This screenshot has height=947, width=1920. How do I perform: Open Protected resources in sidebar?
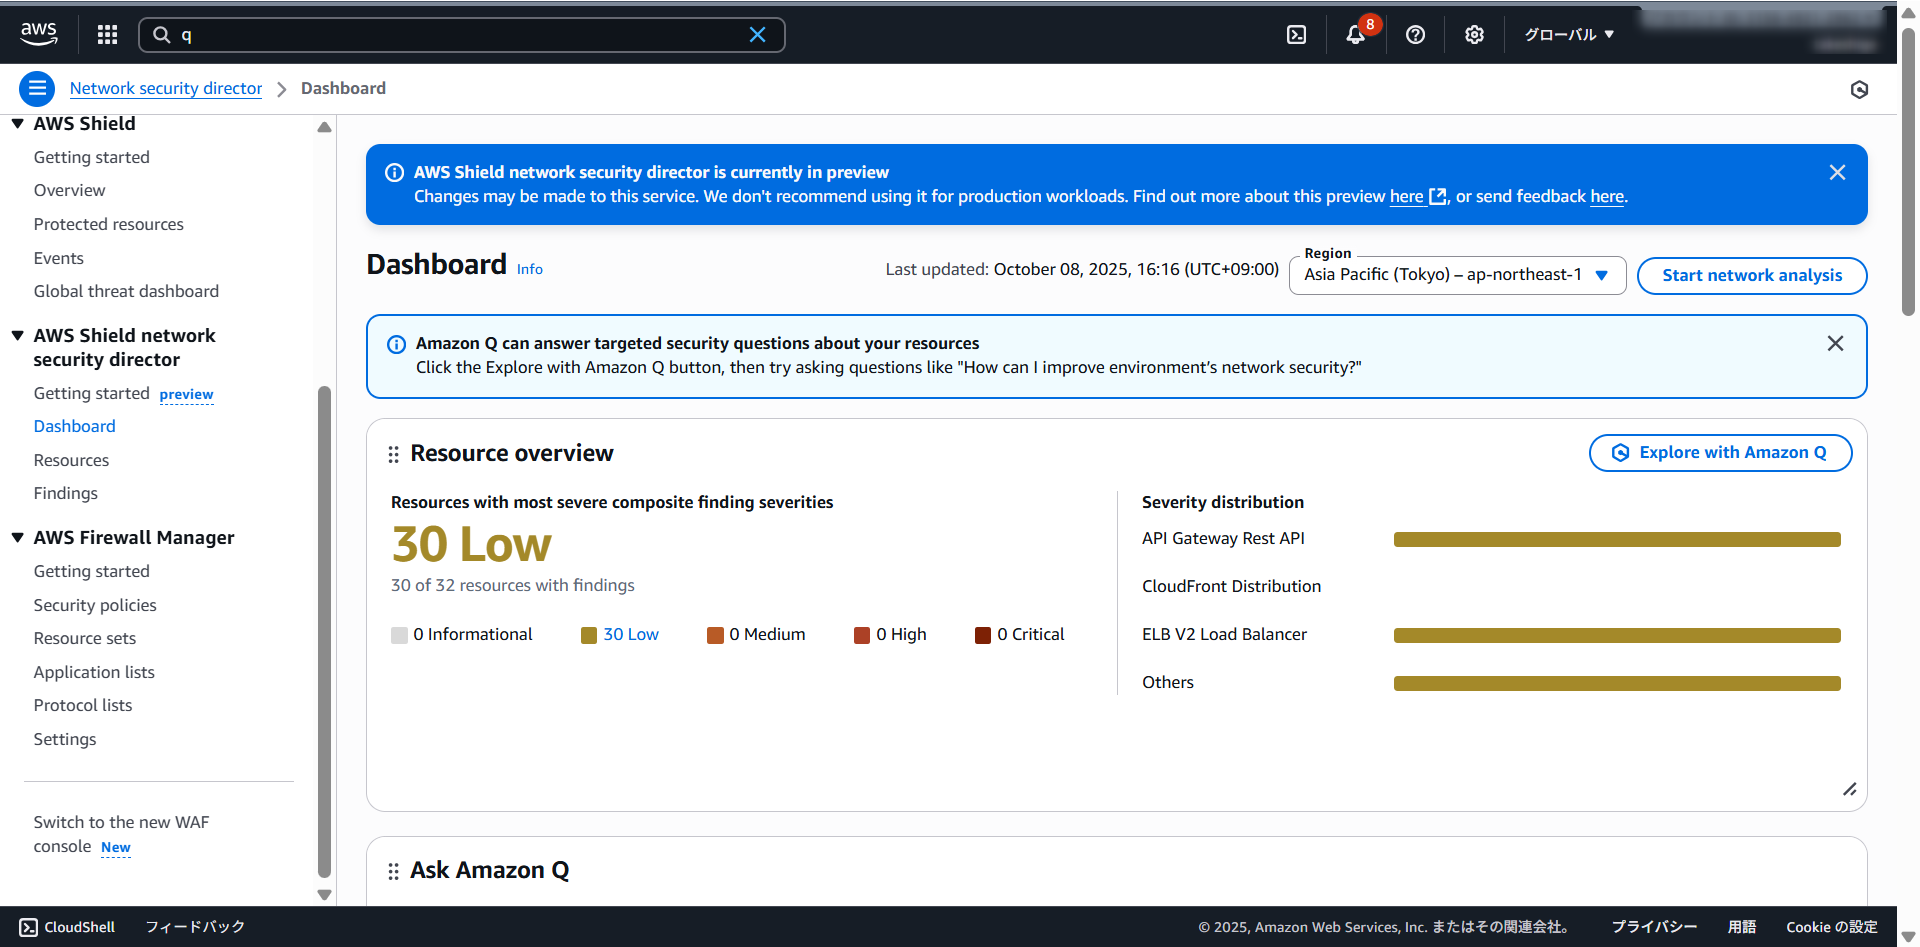[109, 225]
